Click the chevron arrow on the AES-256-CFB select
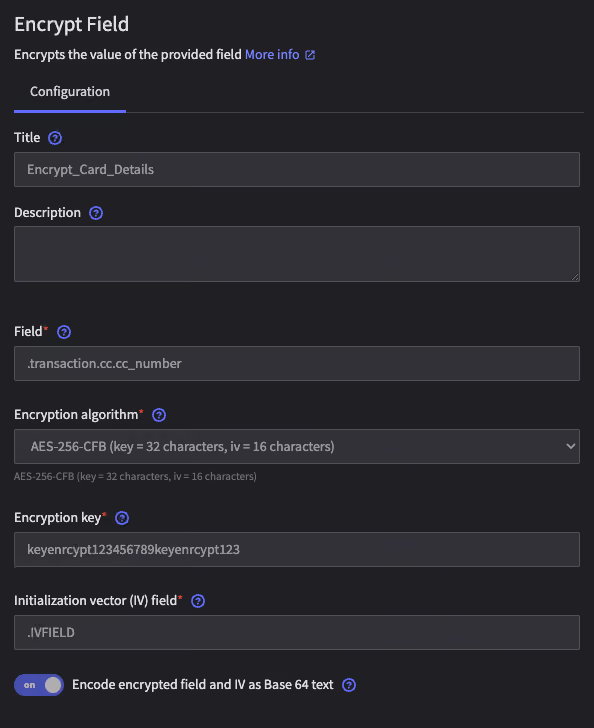Image resolution: width=594 pixels, height=728 pixels. pos(570,447)
